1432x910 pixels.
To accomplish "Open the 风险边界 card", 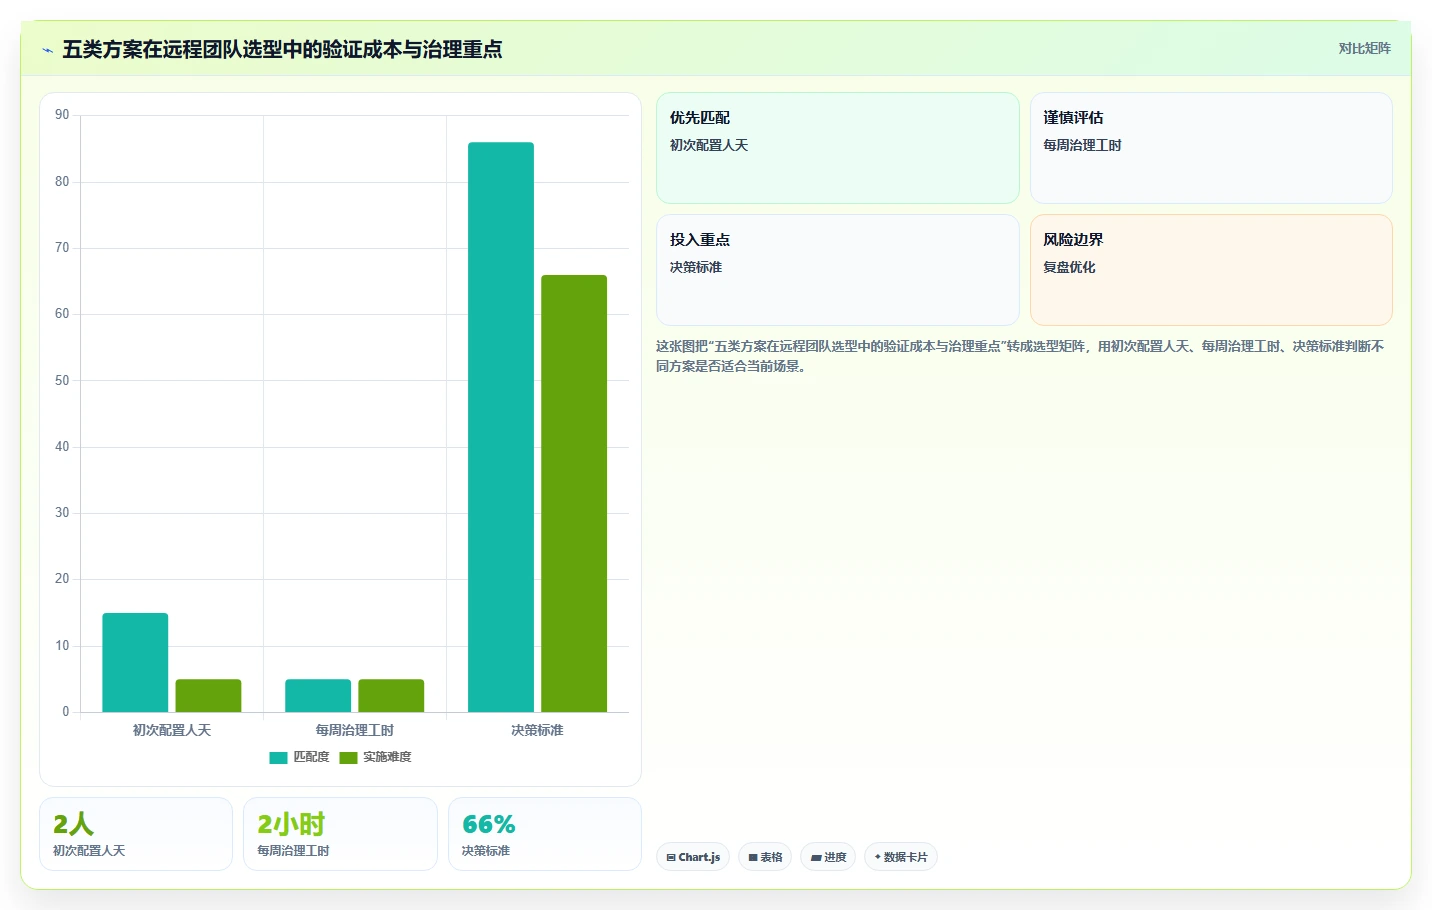I will coord(1211,270).
